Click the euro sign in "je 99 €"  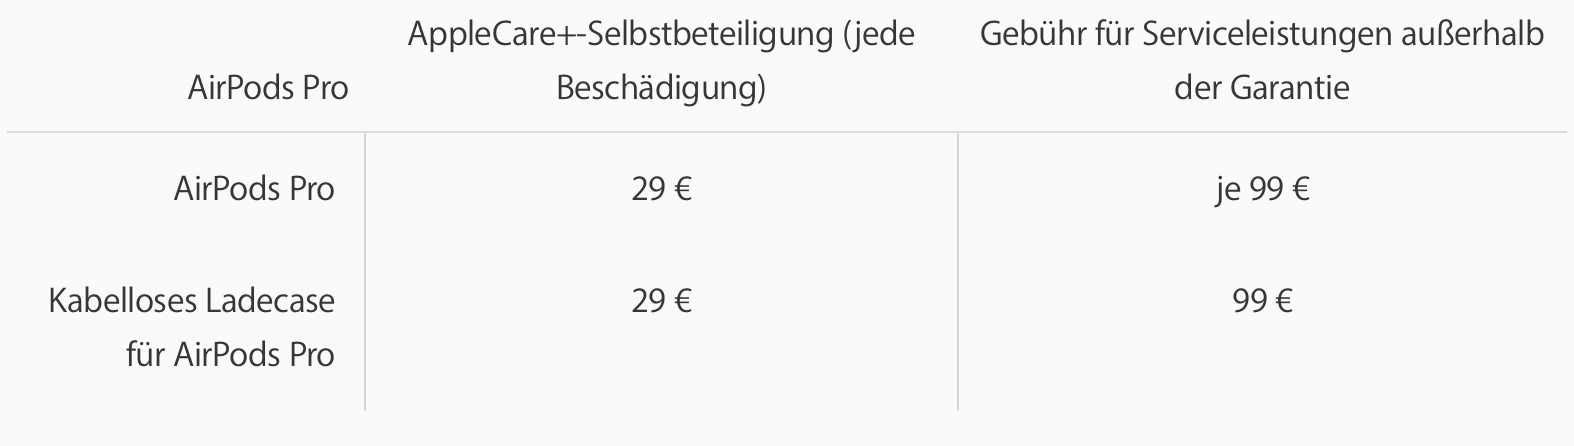coord(1299,189)
